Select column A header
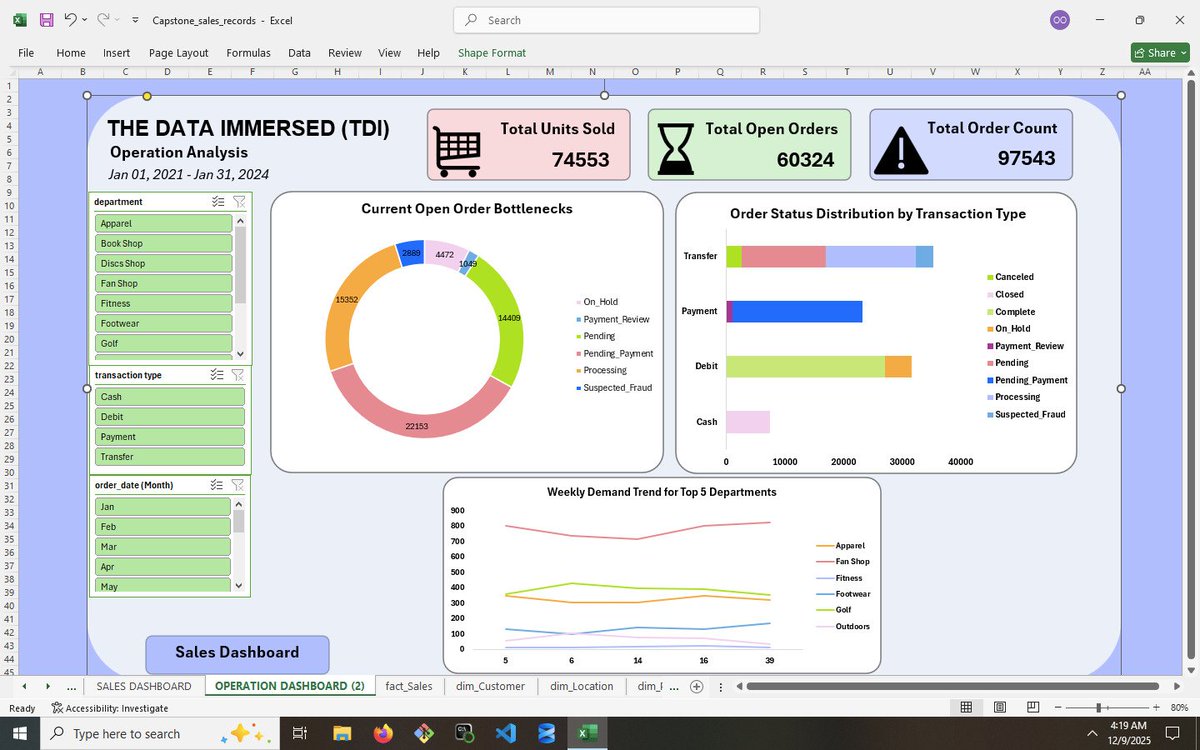Screen dimensions: 1200x750 (x=39, y=72)
